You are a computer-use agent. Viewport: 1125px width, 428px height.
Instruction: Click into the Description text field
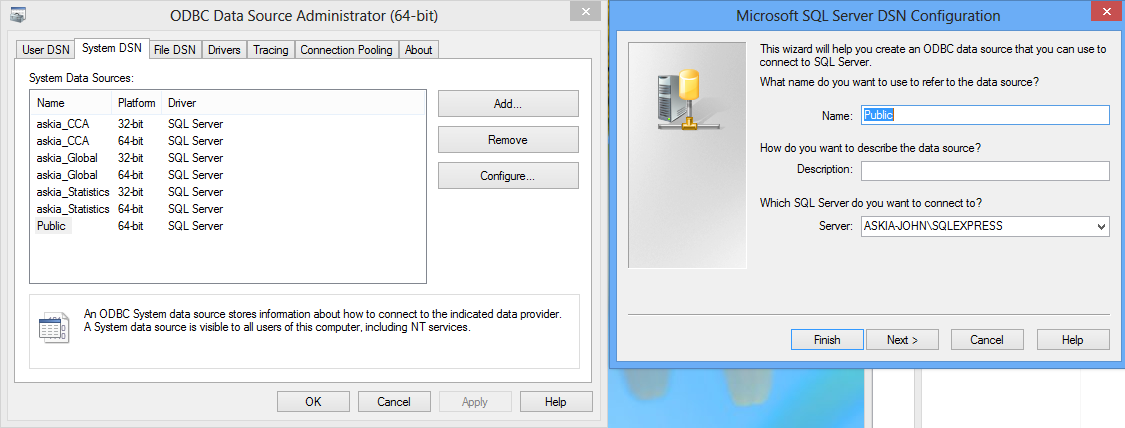tap(984, 171)
